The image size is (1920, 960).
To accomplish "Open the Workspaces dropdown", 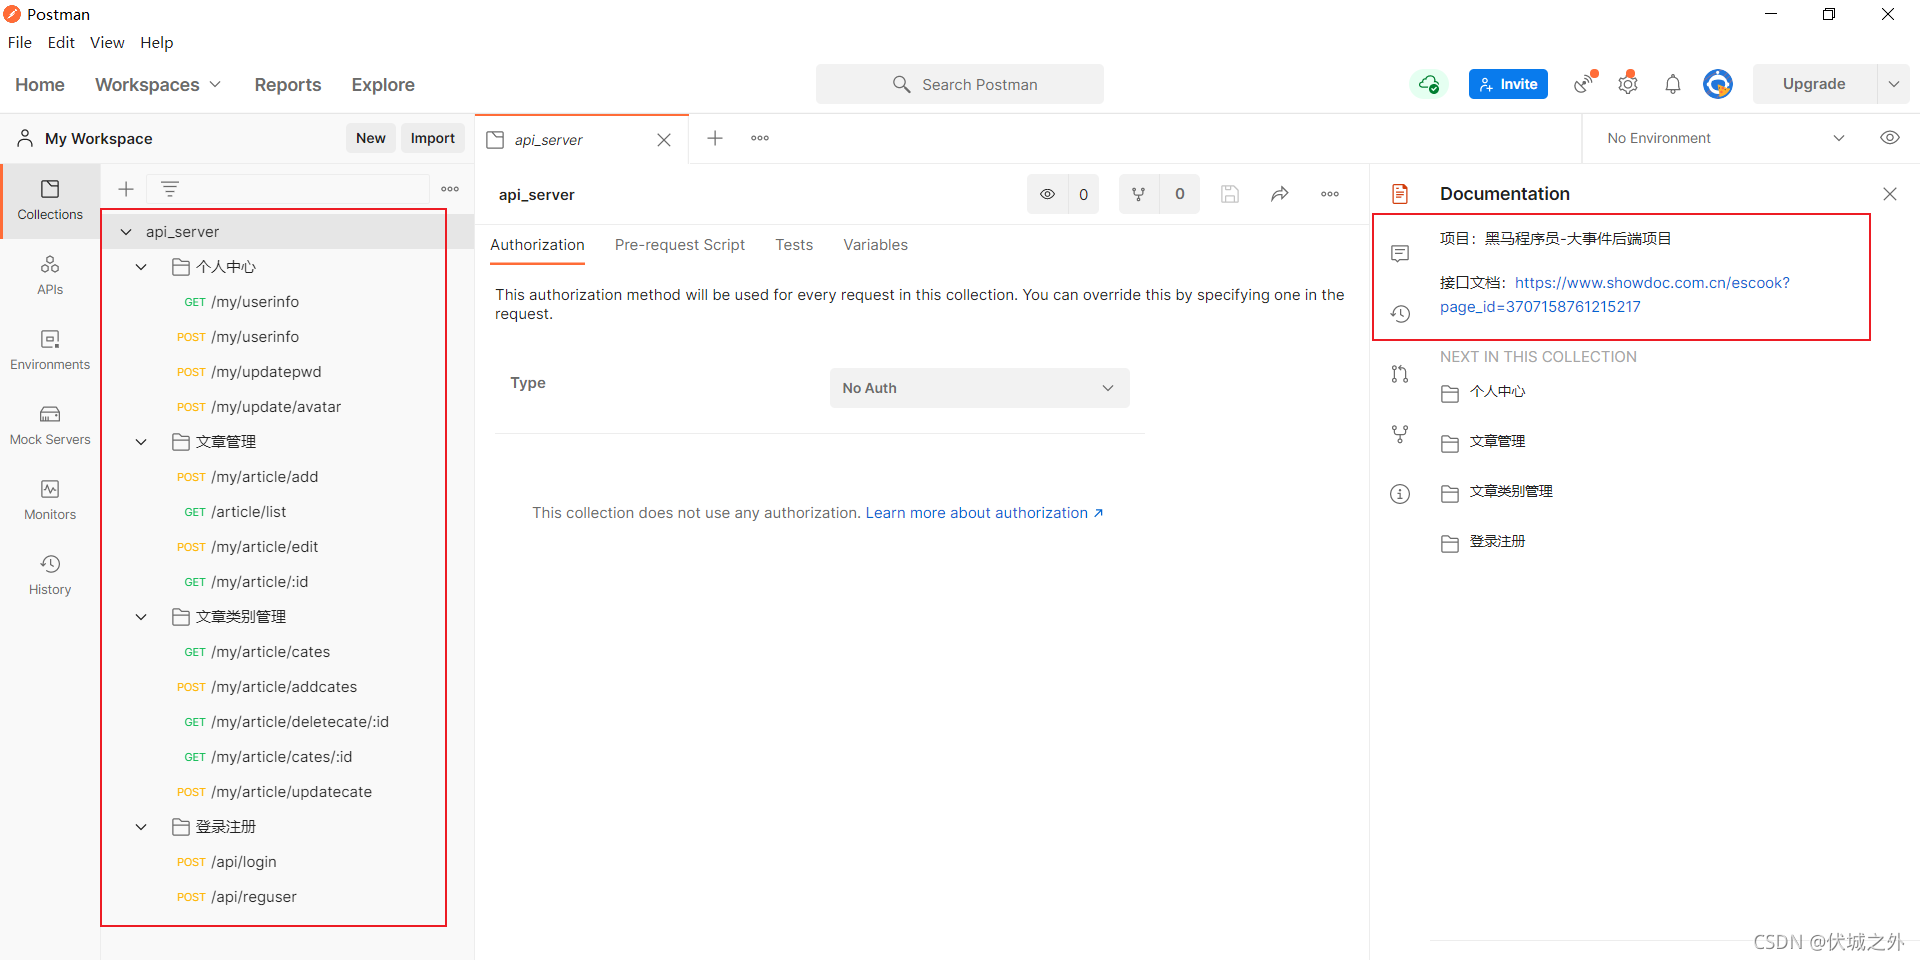I will coord(158,85).
